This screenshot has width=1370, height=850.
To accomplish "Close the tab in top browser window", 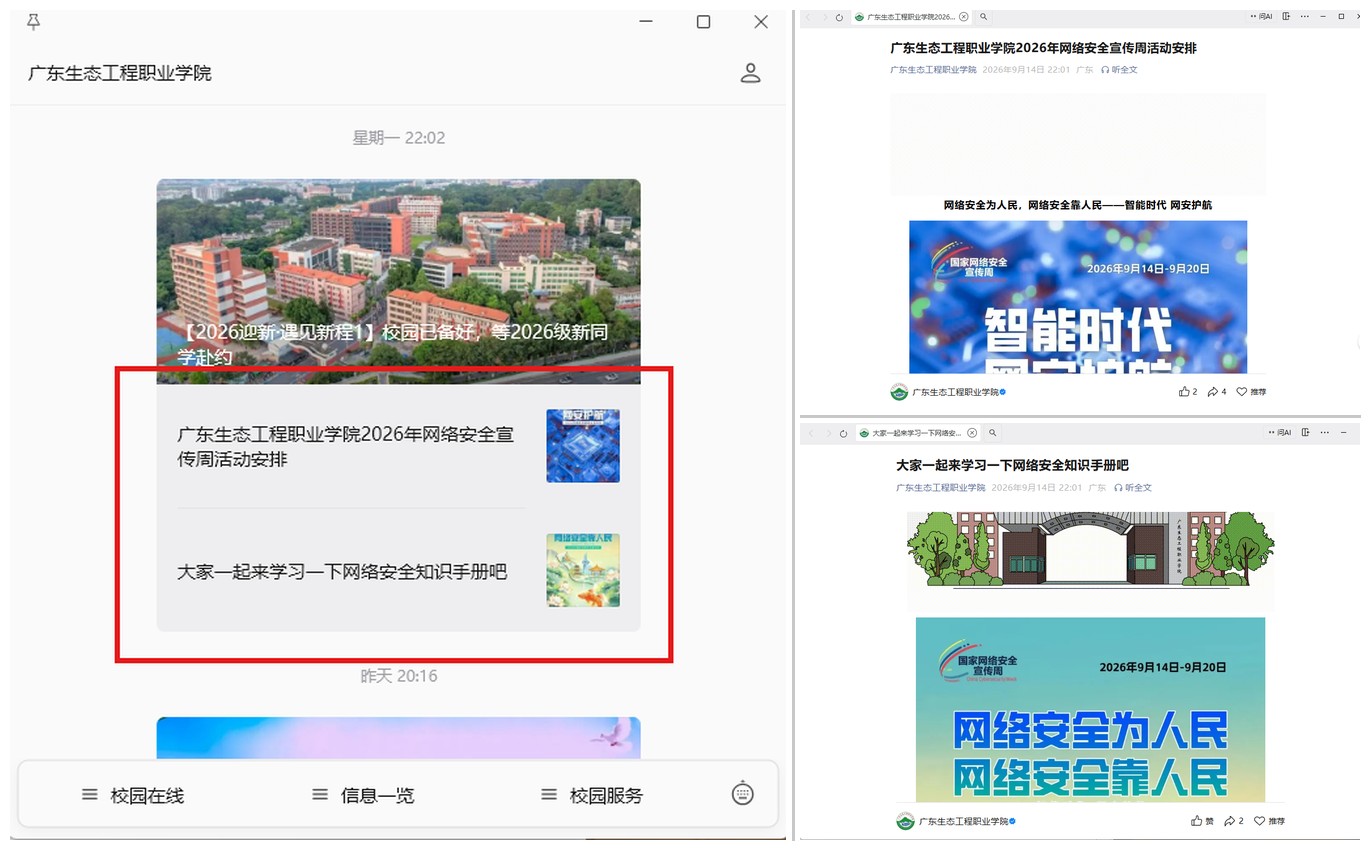I will [964, 17].
